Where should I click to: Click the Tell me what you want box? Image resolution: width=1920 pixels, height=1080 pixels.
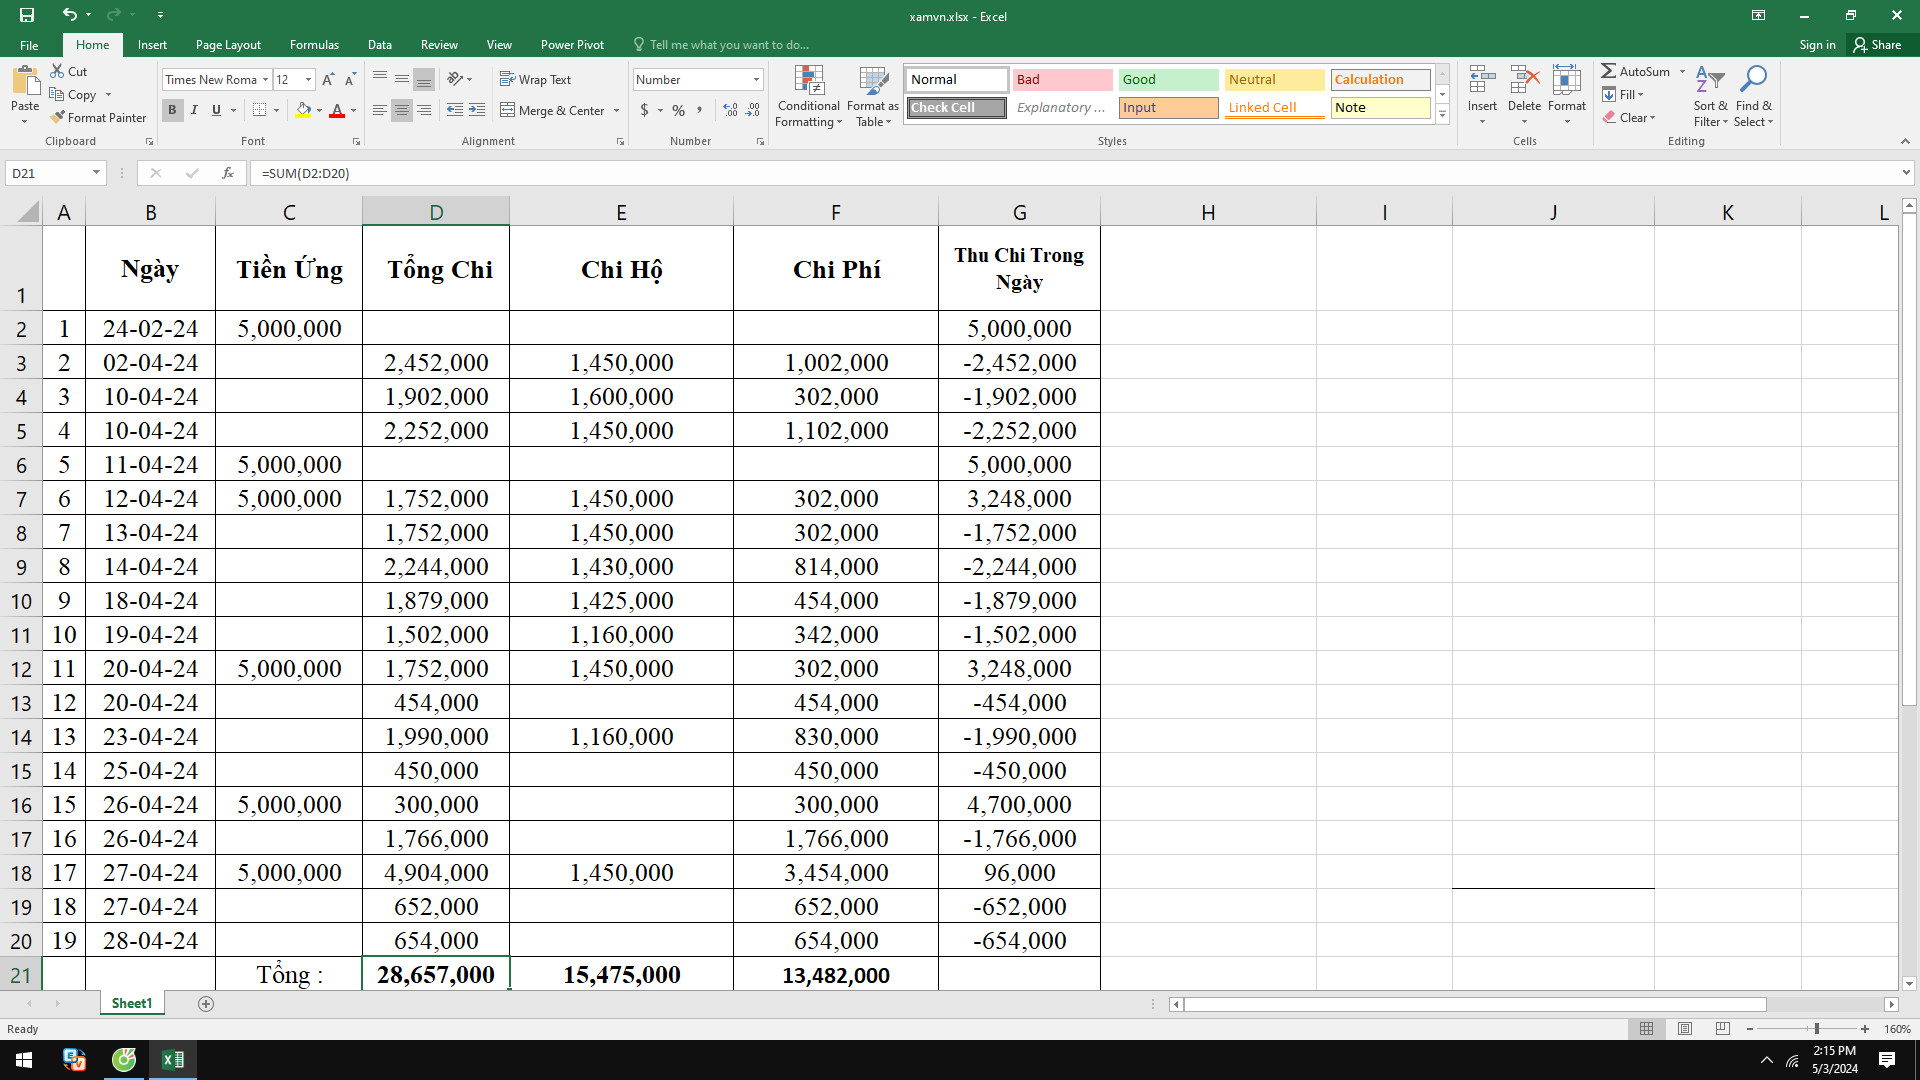[x=722, y=44]
